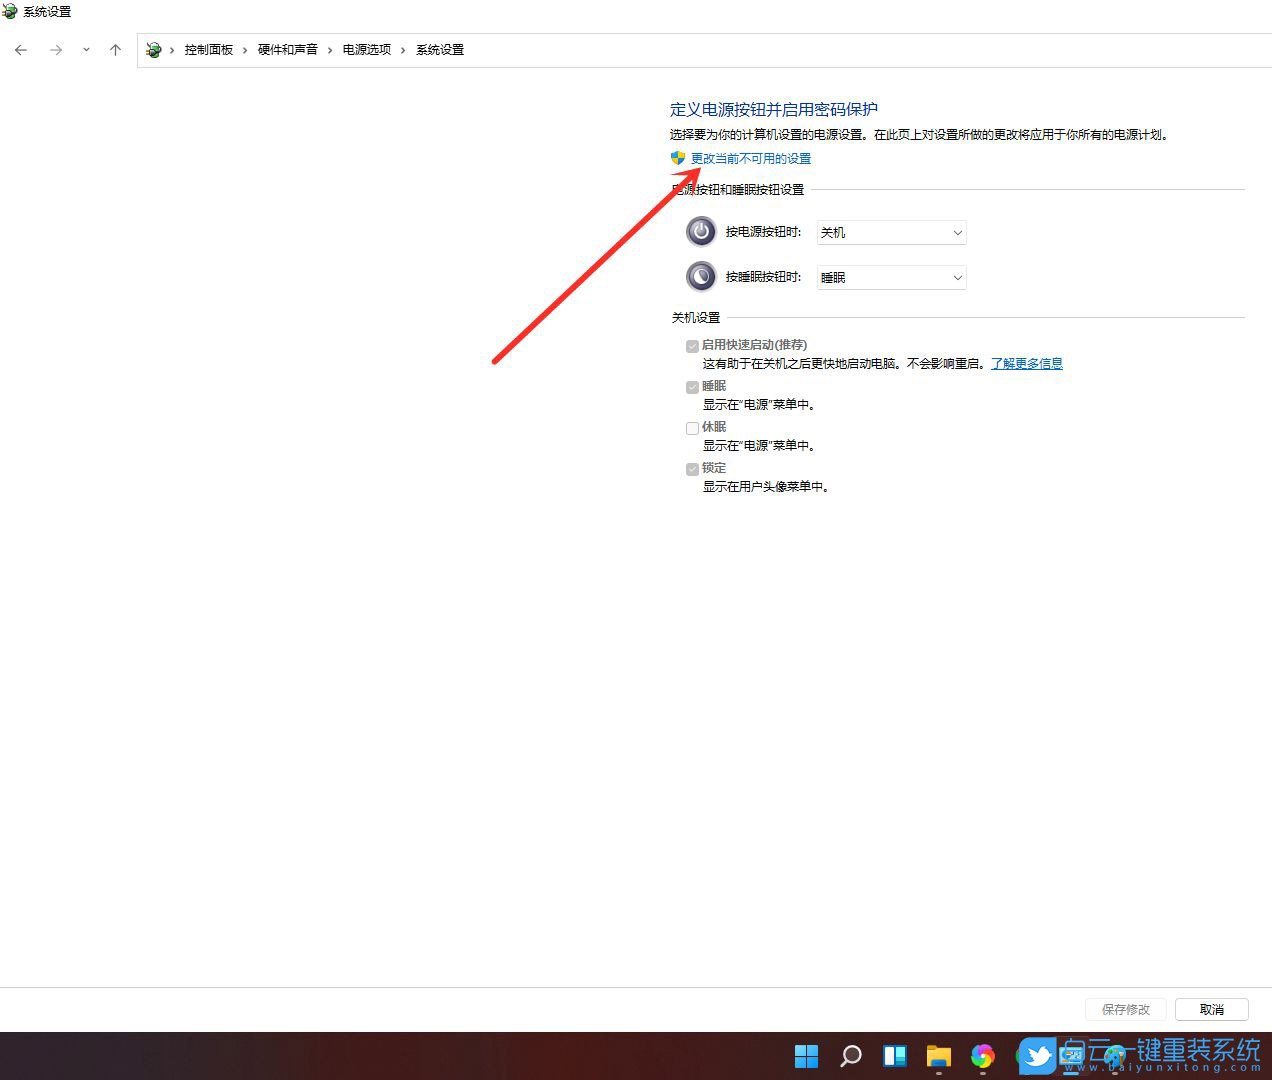
Task: Toggle the 睡眠 display option checkbox
Action: (x=692, y=387)
